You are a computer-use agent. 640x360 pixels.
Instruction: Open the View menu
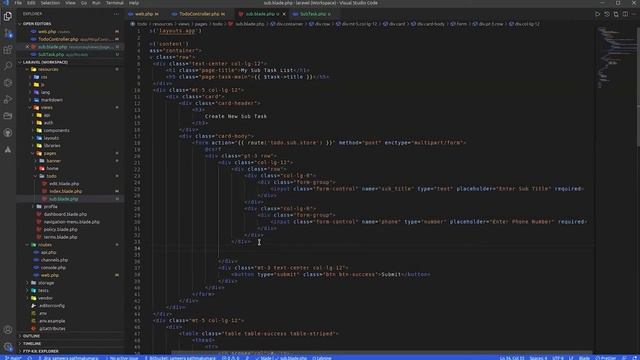click(70, 3)
